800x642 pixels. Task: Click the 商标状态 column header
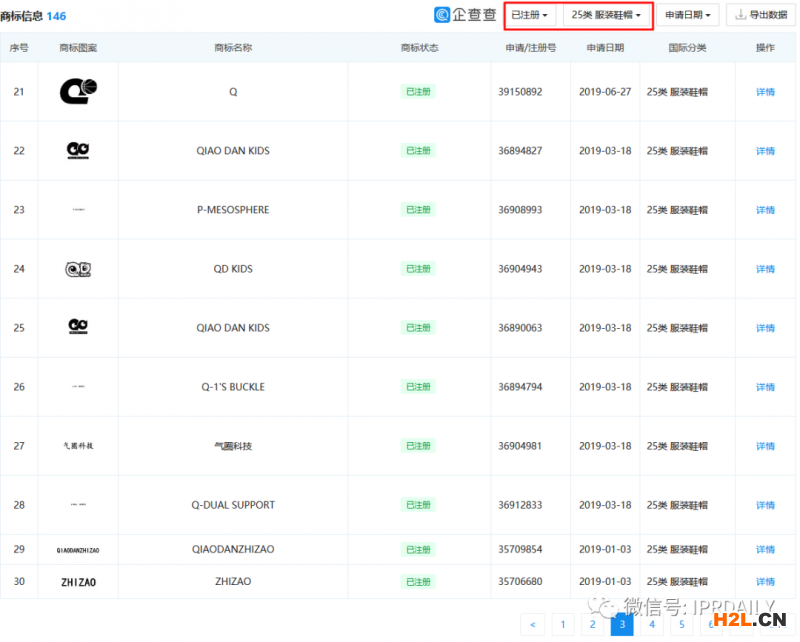click(419, 48)
